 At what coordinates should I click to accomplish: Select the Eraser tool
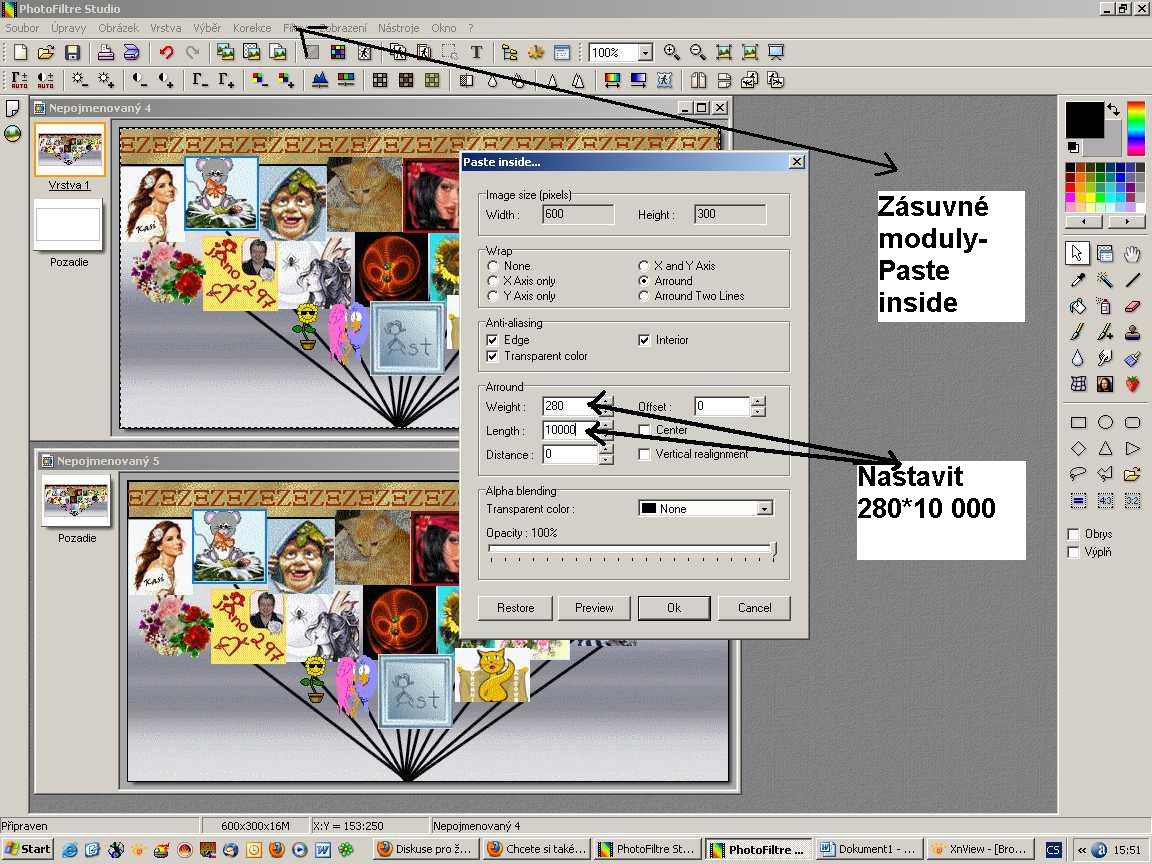click(x=1132, y=306)
